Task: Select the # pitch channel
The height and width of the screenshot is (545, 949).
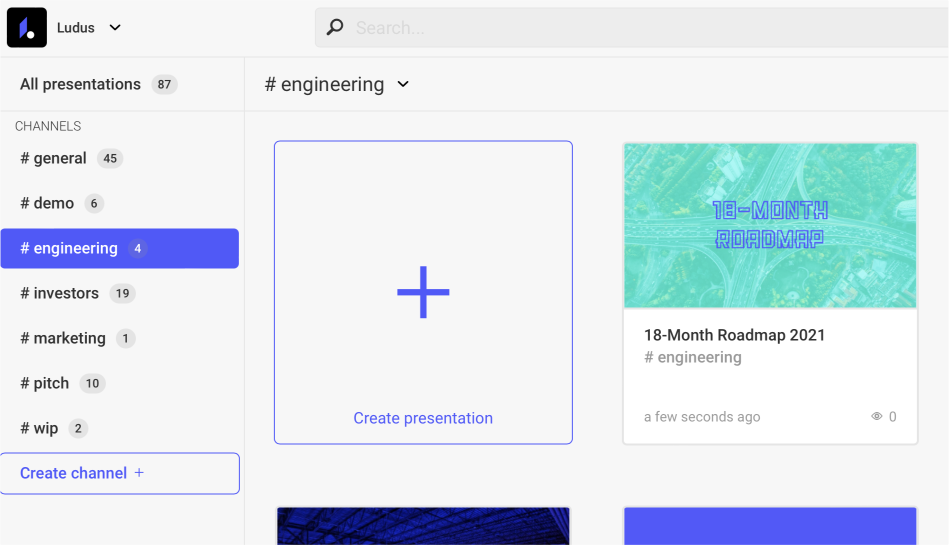Action: point(45,383)
